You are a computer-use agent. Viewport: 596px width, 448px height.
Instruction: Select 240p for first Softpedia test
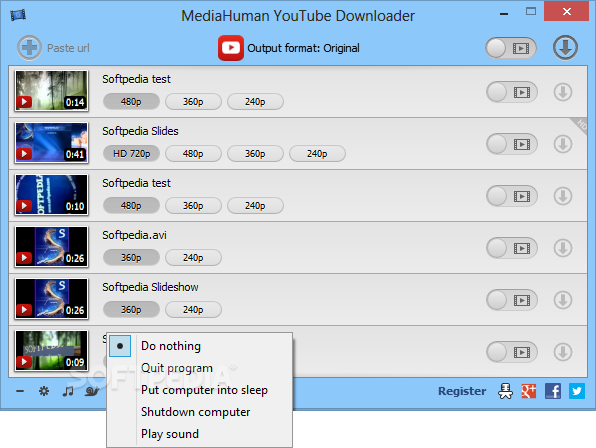(255, 101)
